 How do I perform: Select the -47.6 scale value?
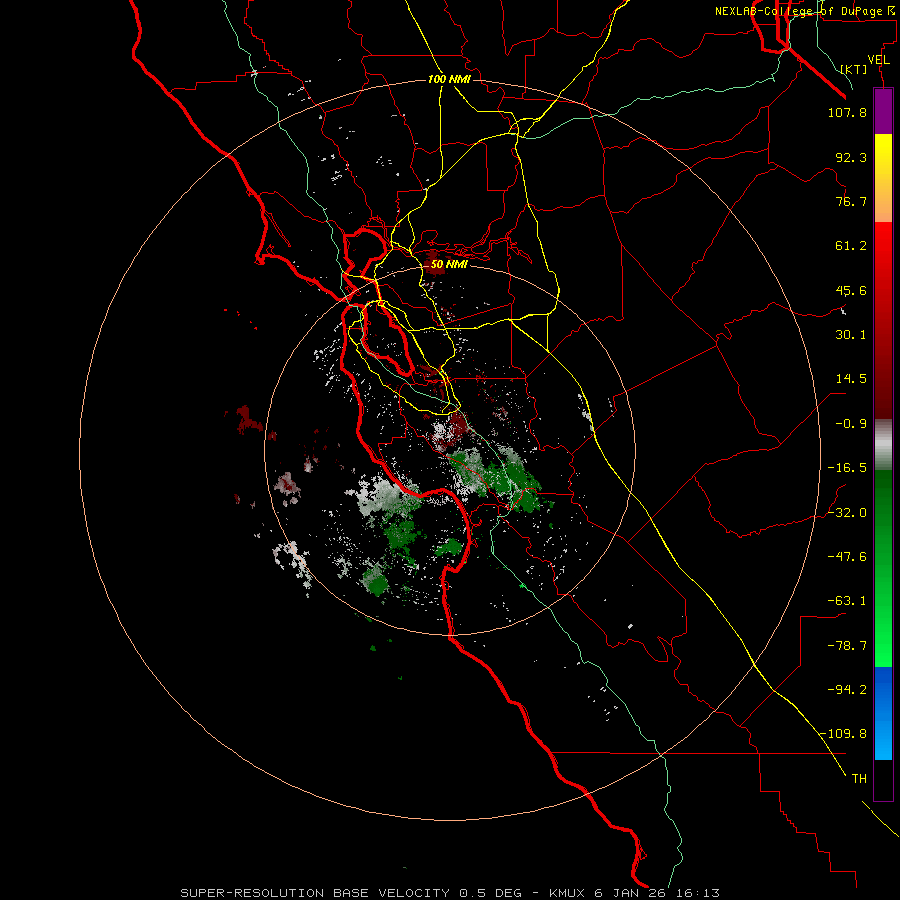tap(847, 557)
